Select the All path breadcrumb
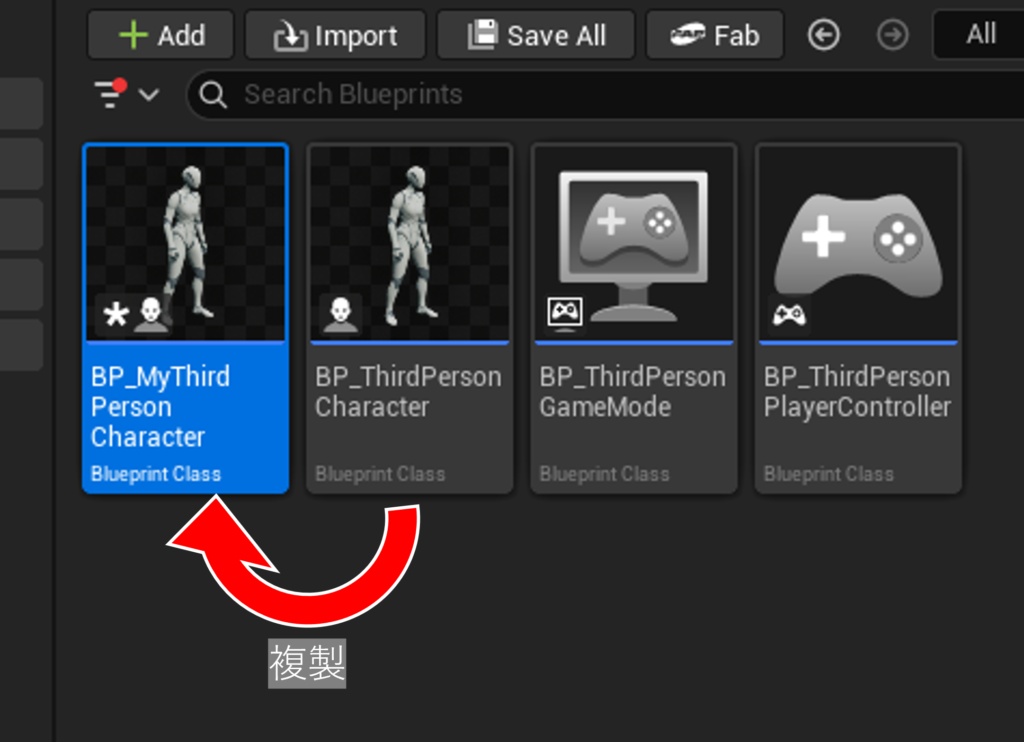The width and height of the screenshot is (1024, 742). [x=980, y=35]
